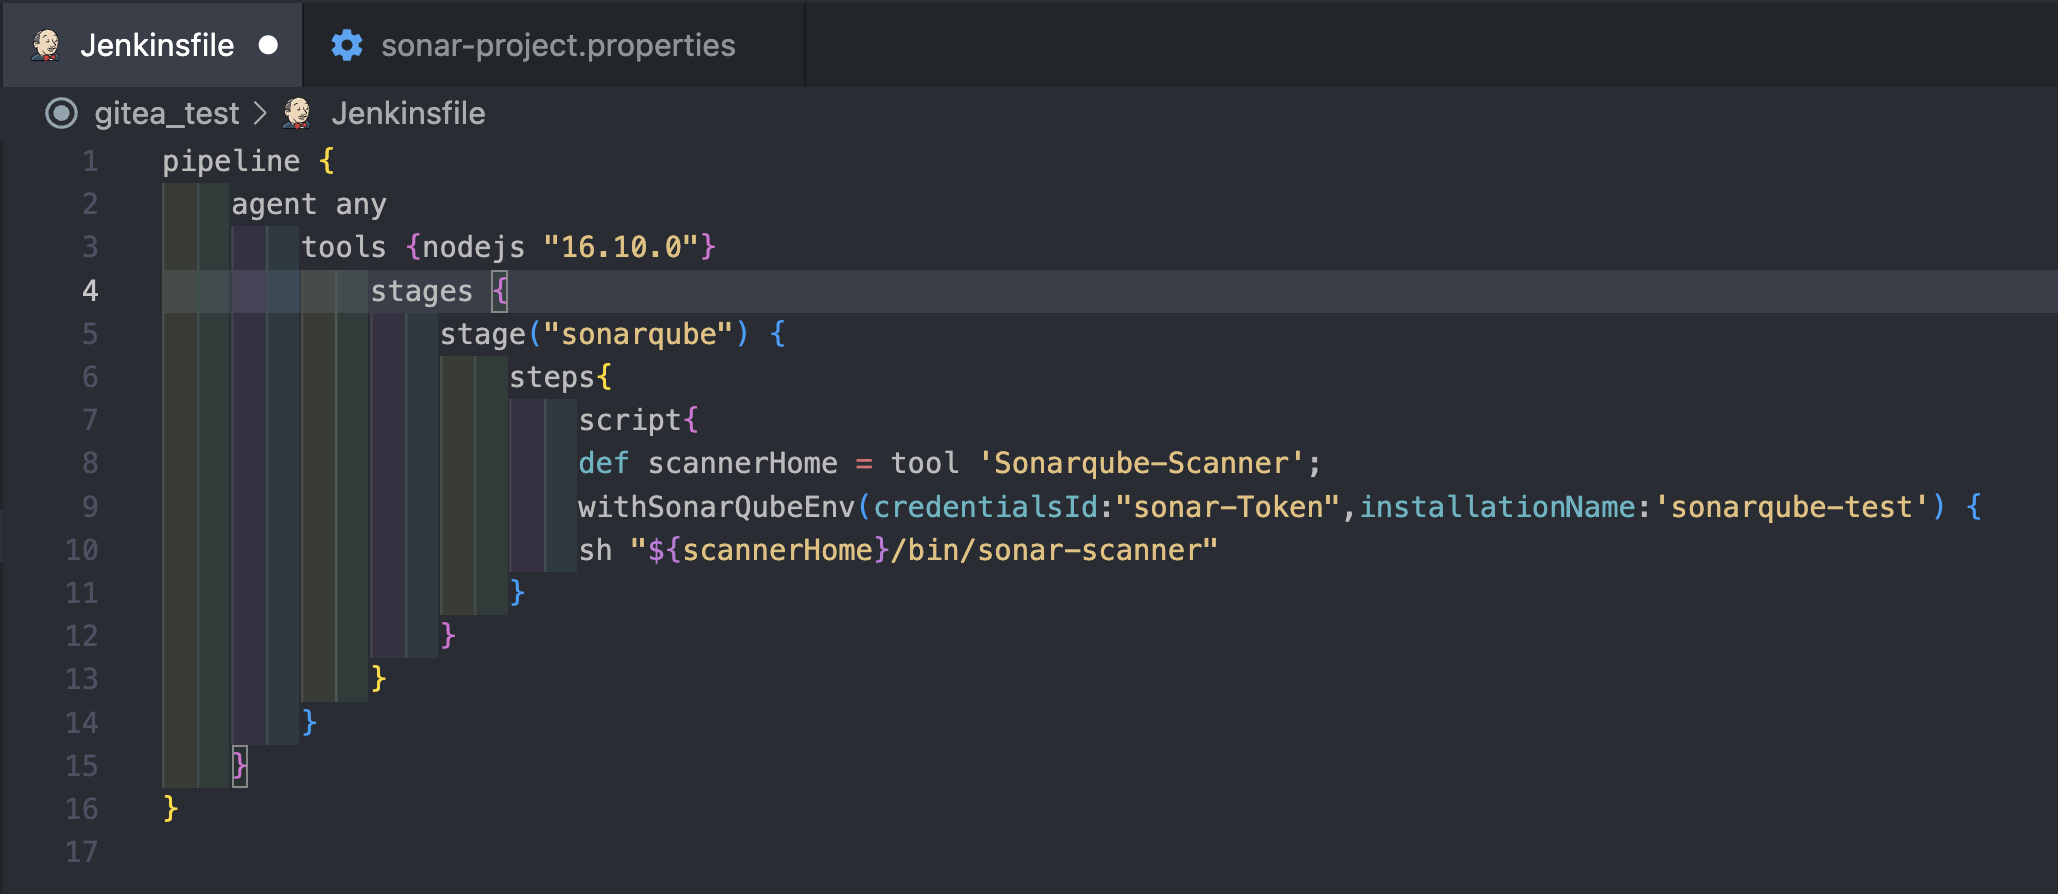
Task: Click the installationName parameter
Action: click(1497, 507)
